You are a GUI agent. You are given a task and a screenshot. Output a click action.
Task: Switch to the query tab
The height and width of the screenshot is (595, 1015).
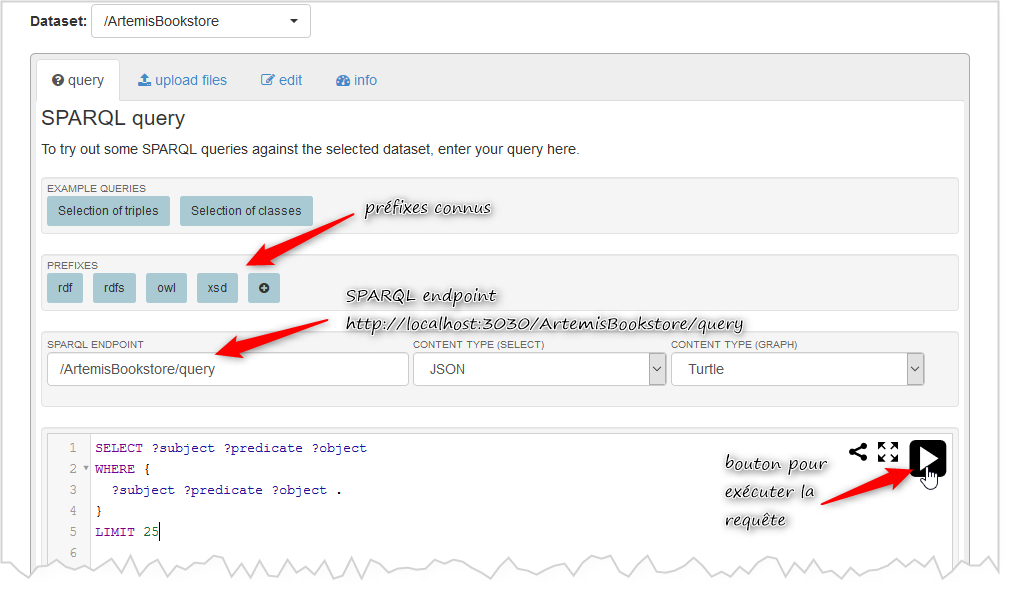pyautogui.click(x=78, y=80)
